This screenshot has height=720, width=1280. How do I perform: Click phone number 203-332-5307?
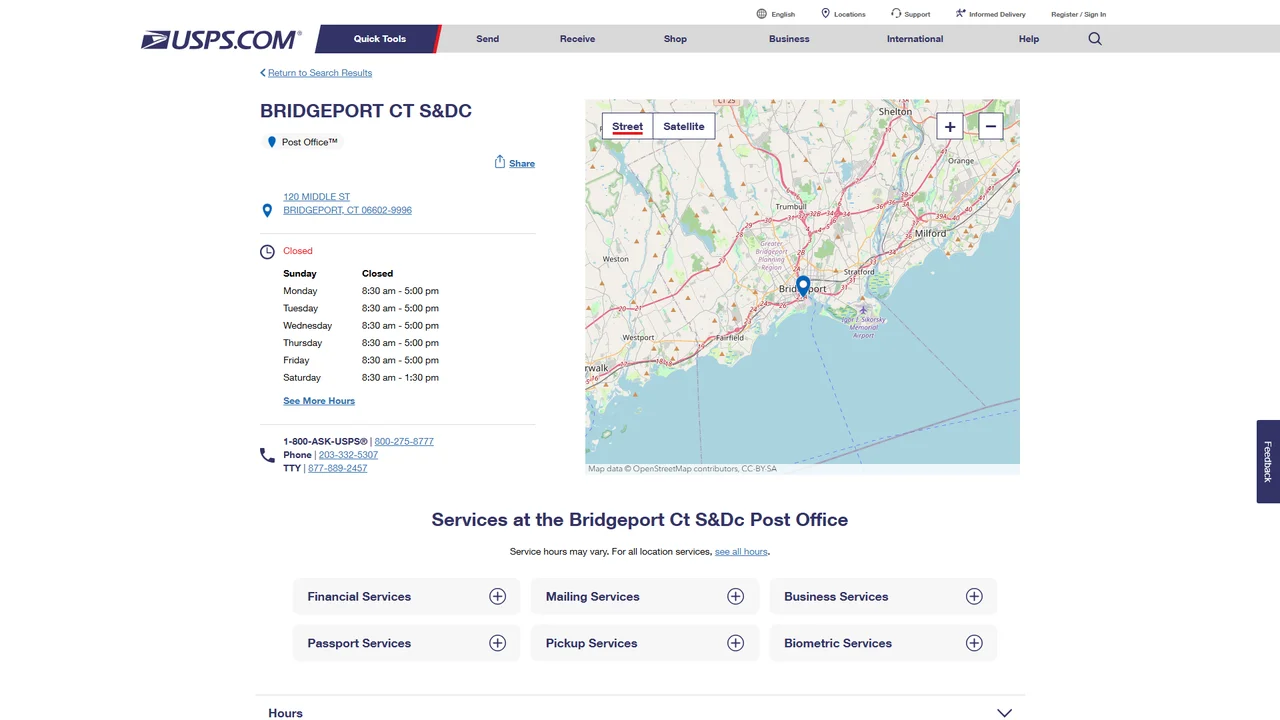[348, 455]
